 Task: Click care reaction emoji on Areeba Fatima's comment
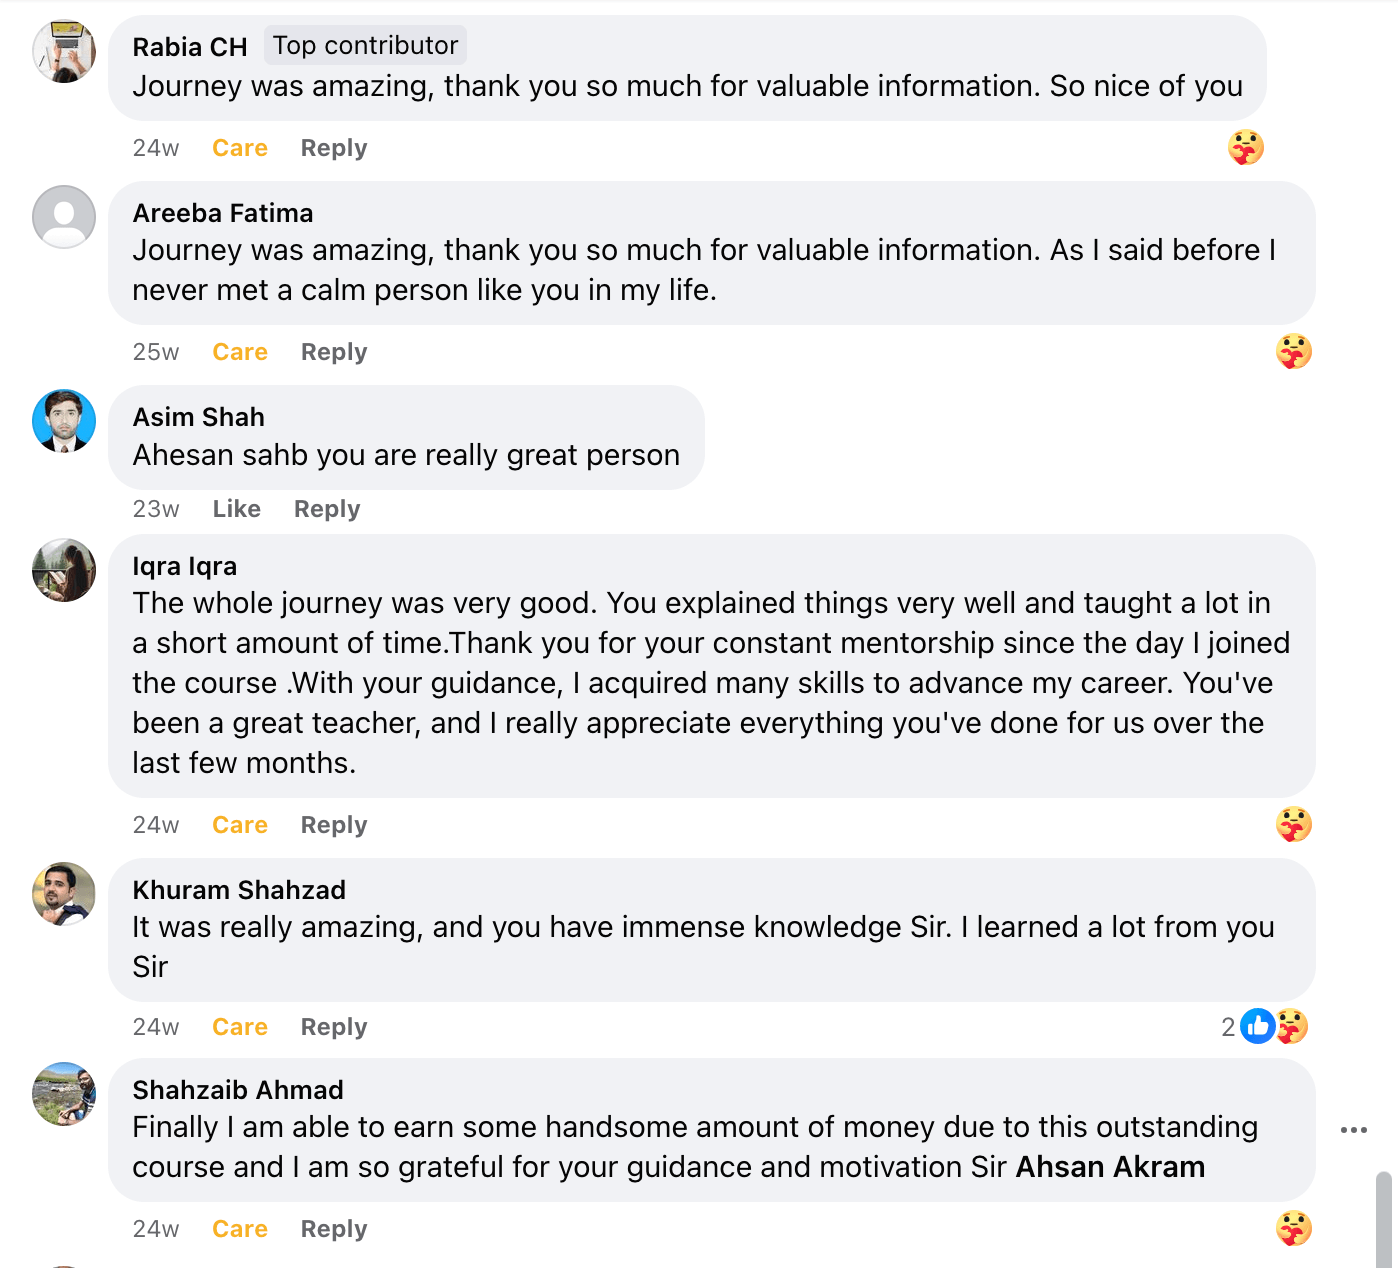1293,351
